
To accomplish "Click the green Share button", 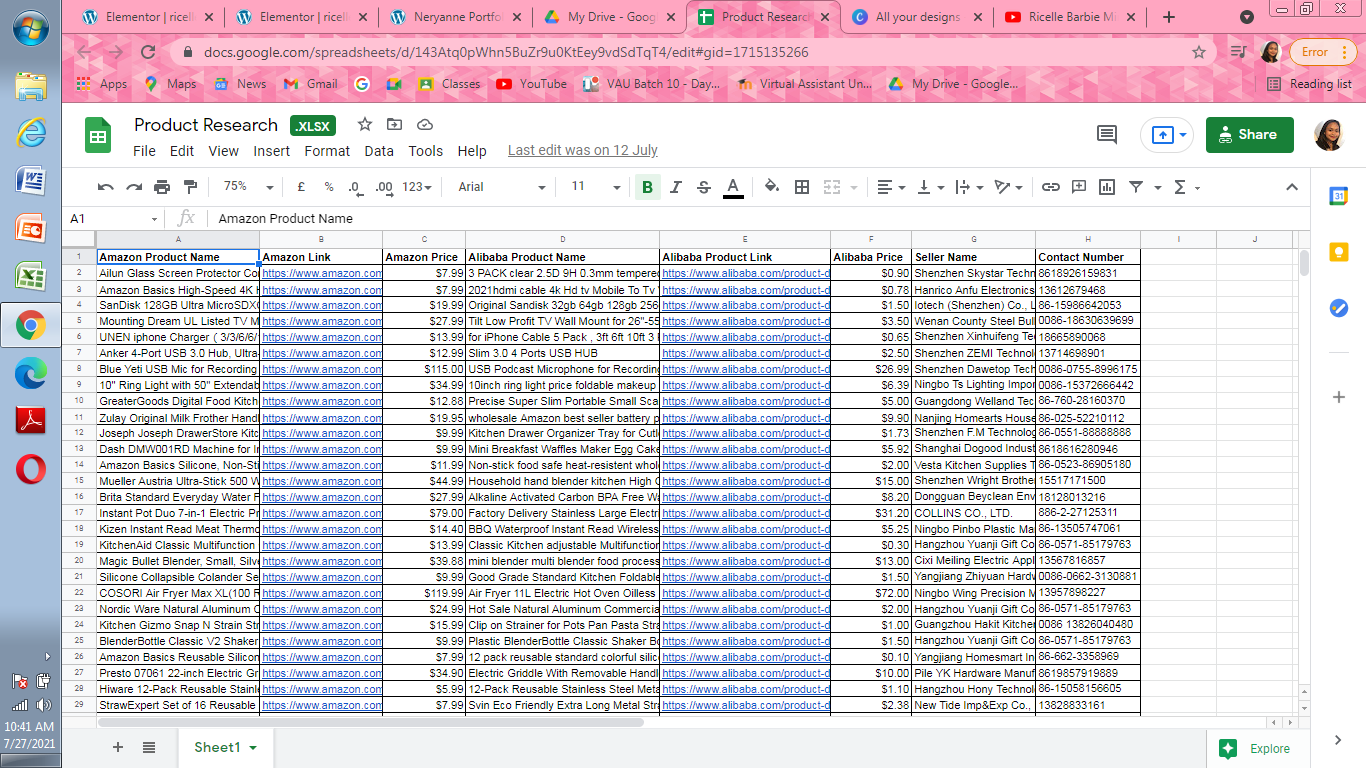I will (x=1250, y=135).
